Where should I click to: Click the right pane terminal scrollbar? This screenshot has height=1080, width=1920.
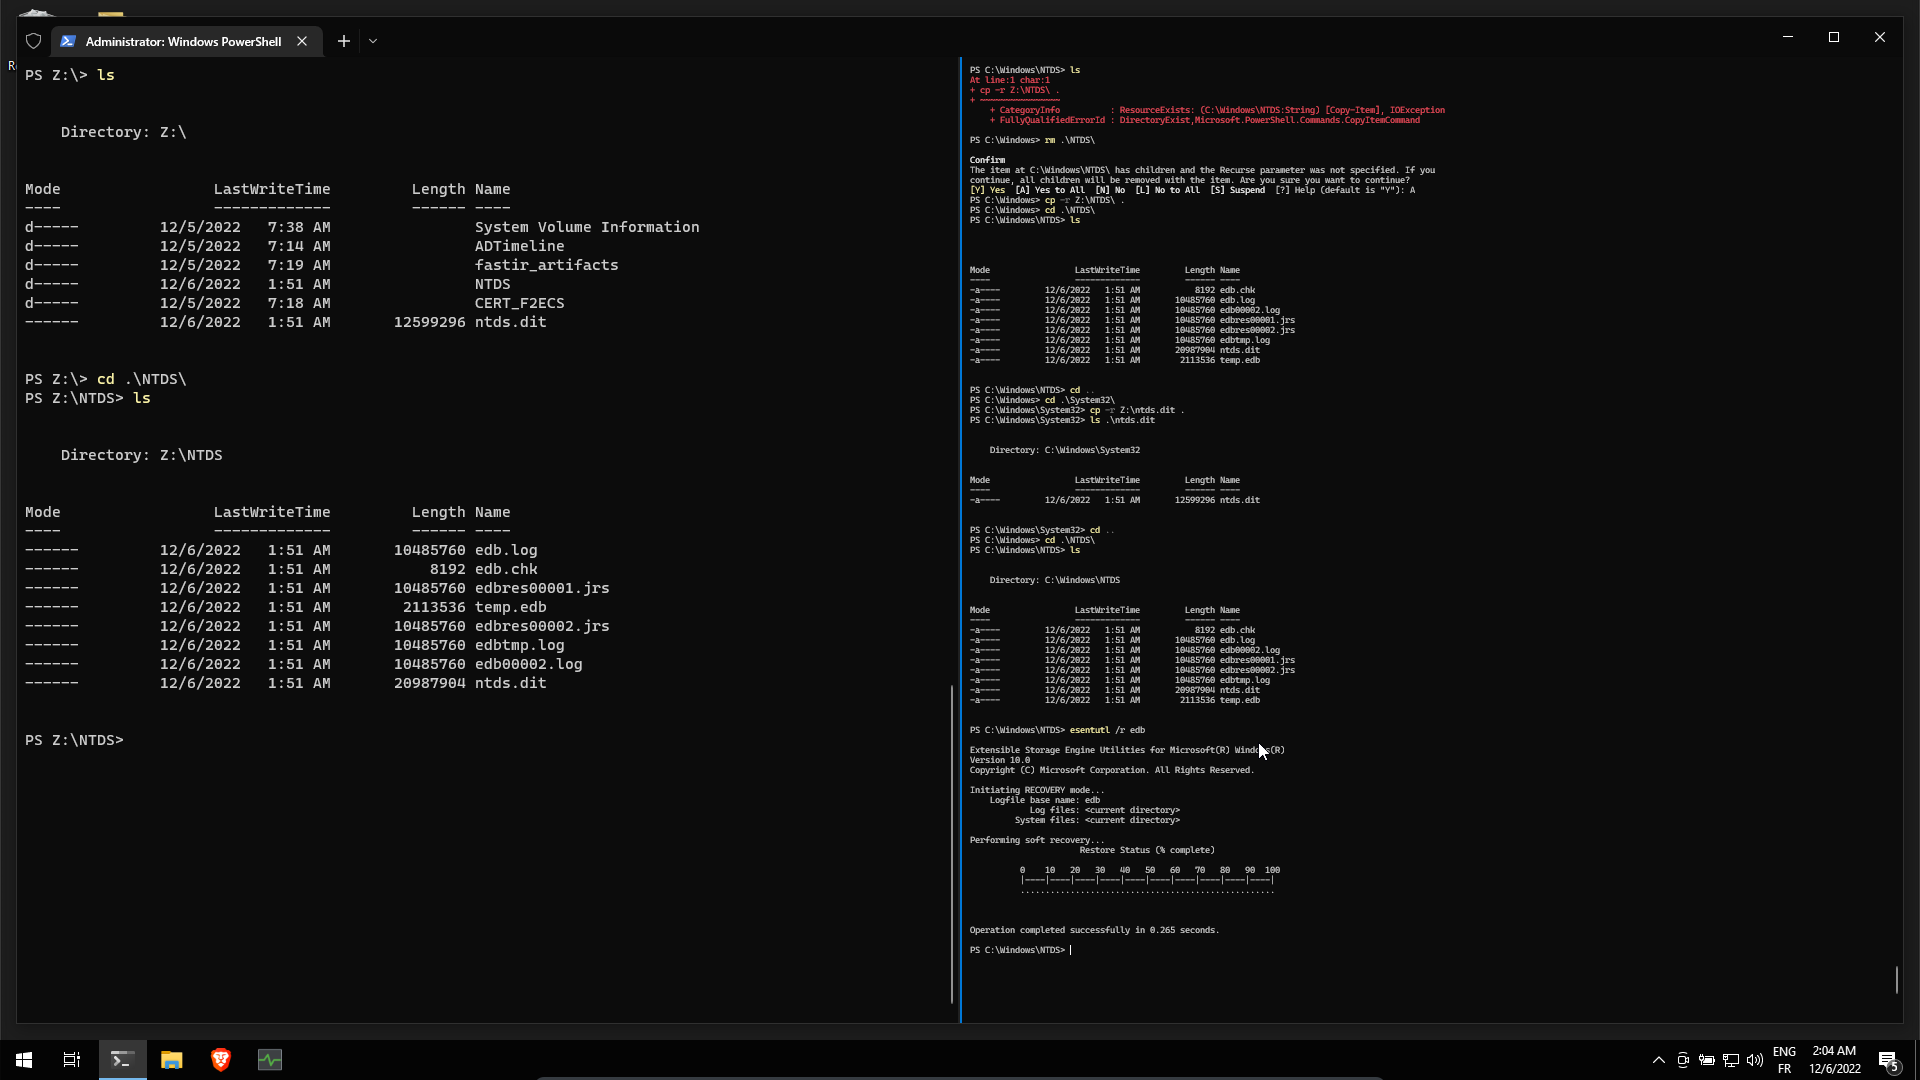(1896, 979)
